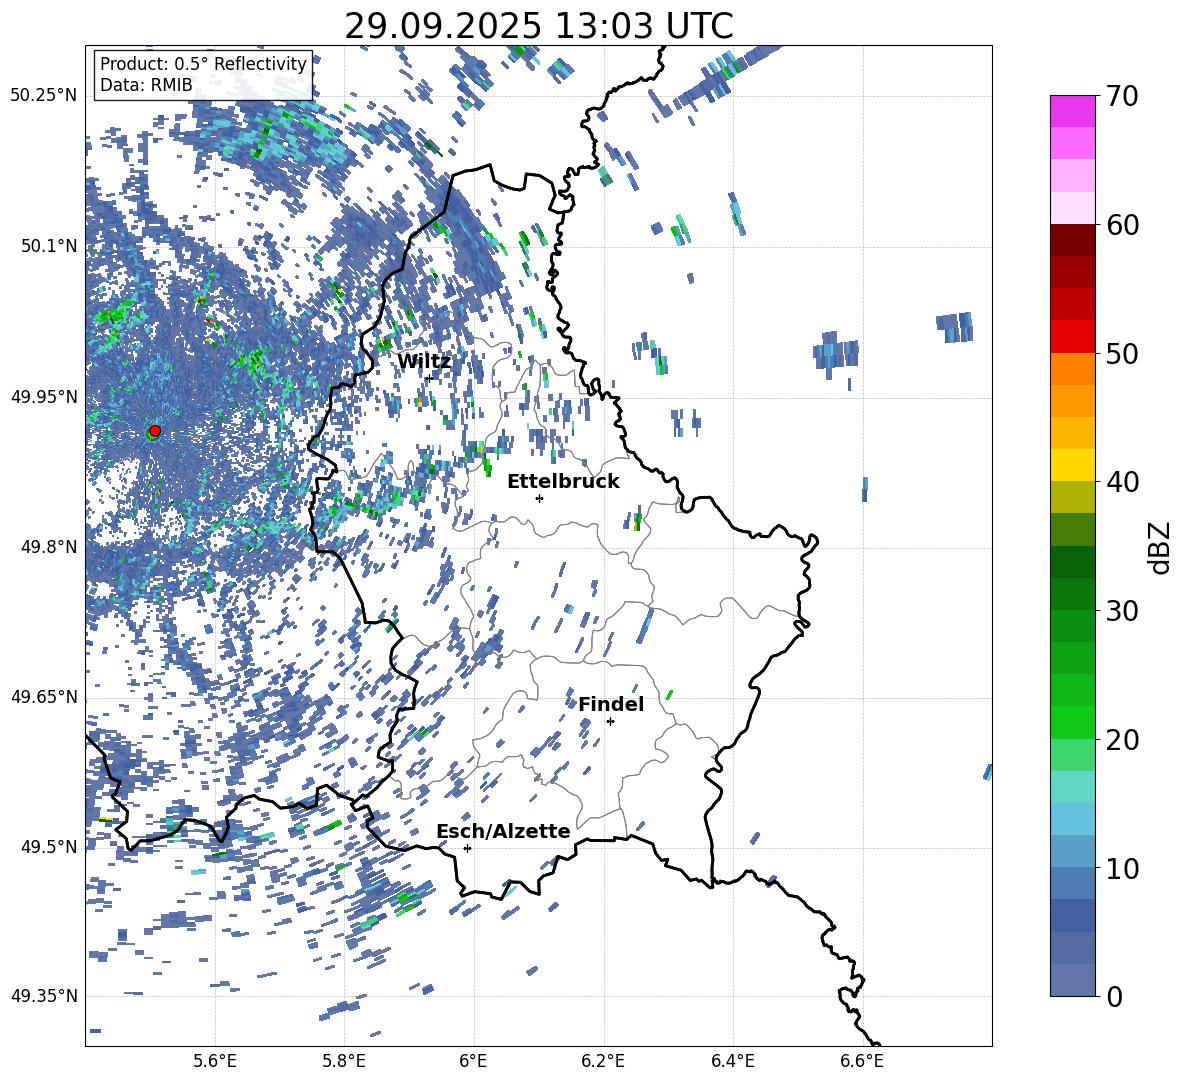Click the 49.8°N latitude label
Screen dimensions: 1184x1081
coord(49,546)
